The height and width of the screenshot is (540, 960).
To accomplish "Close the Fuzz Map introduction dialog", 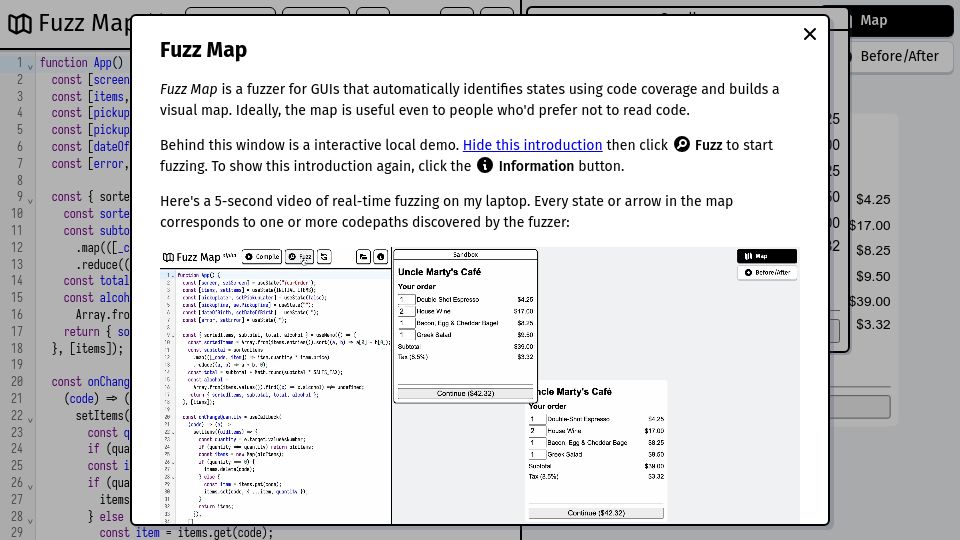I will pyautogui.click(x=809, y=34).
